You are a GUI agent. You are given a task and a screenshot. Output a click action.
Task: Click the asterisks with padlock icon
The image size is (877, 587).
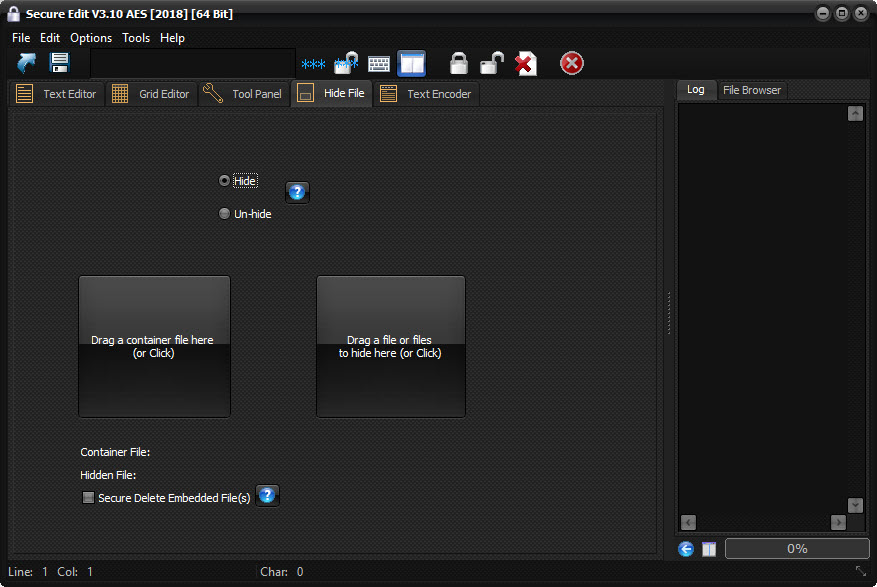click(346, 63)
